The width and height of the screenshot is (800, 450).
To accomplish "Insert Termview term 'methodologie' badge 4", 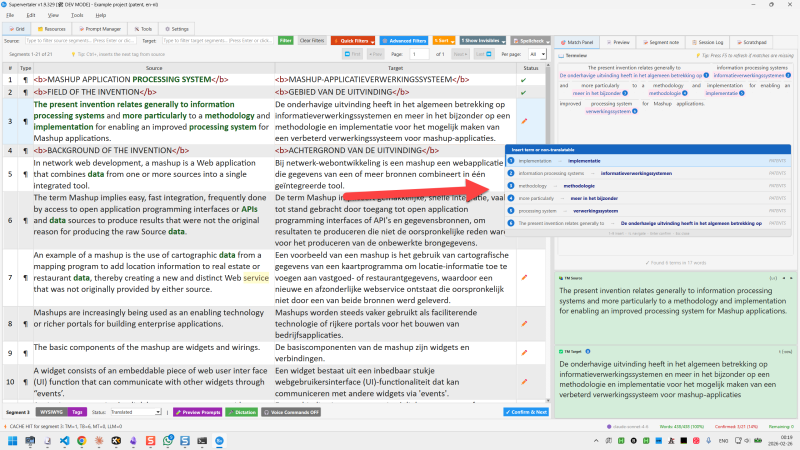I will click(668, 93).
